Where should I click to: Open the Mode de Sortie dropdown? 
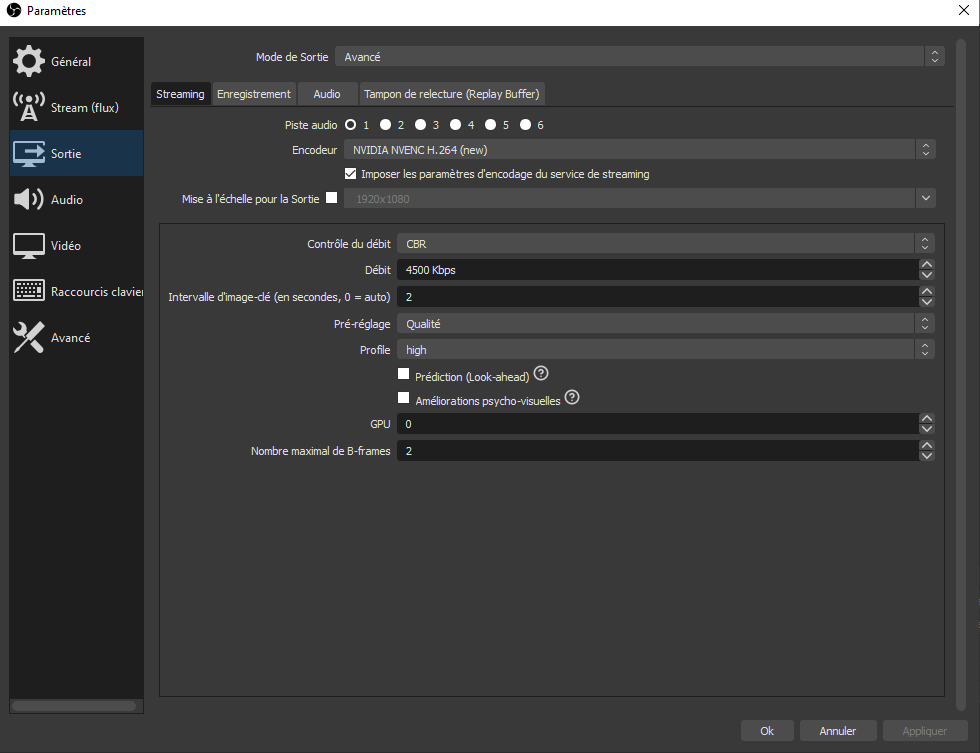(x=639, y=57)
